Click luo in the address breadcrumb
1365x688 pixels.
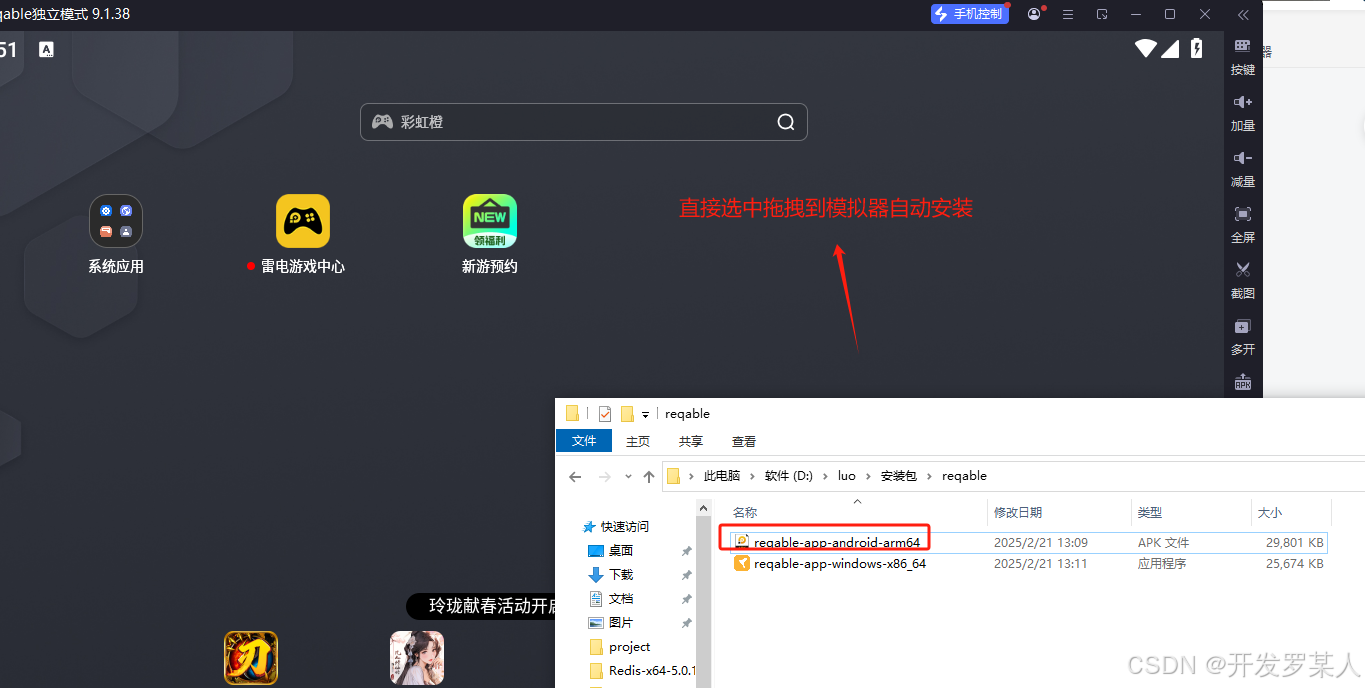click(847, 476)
